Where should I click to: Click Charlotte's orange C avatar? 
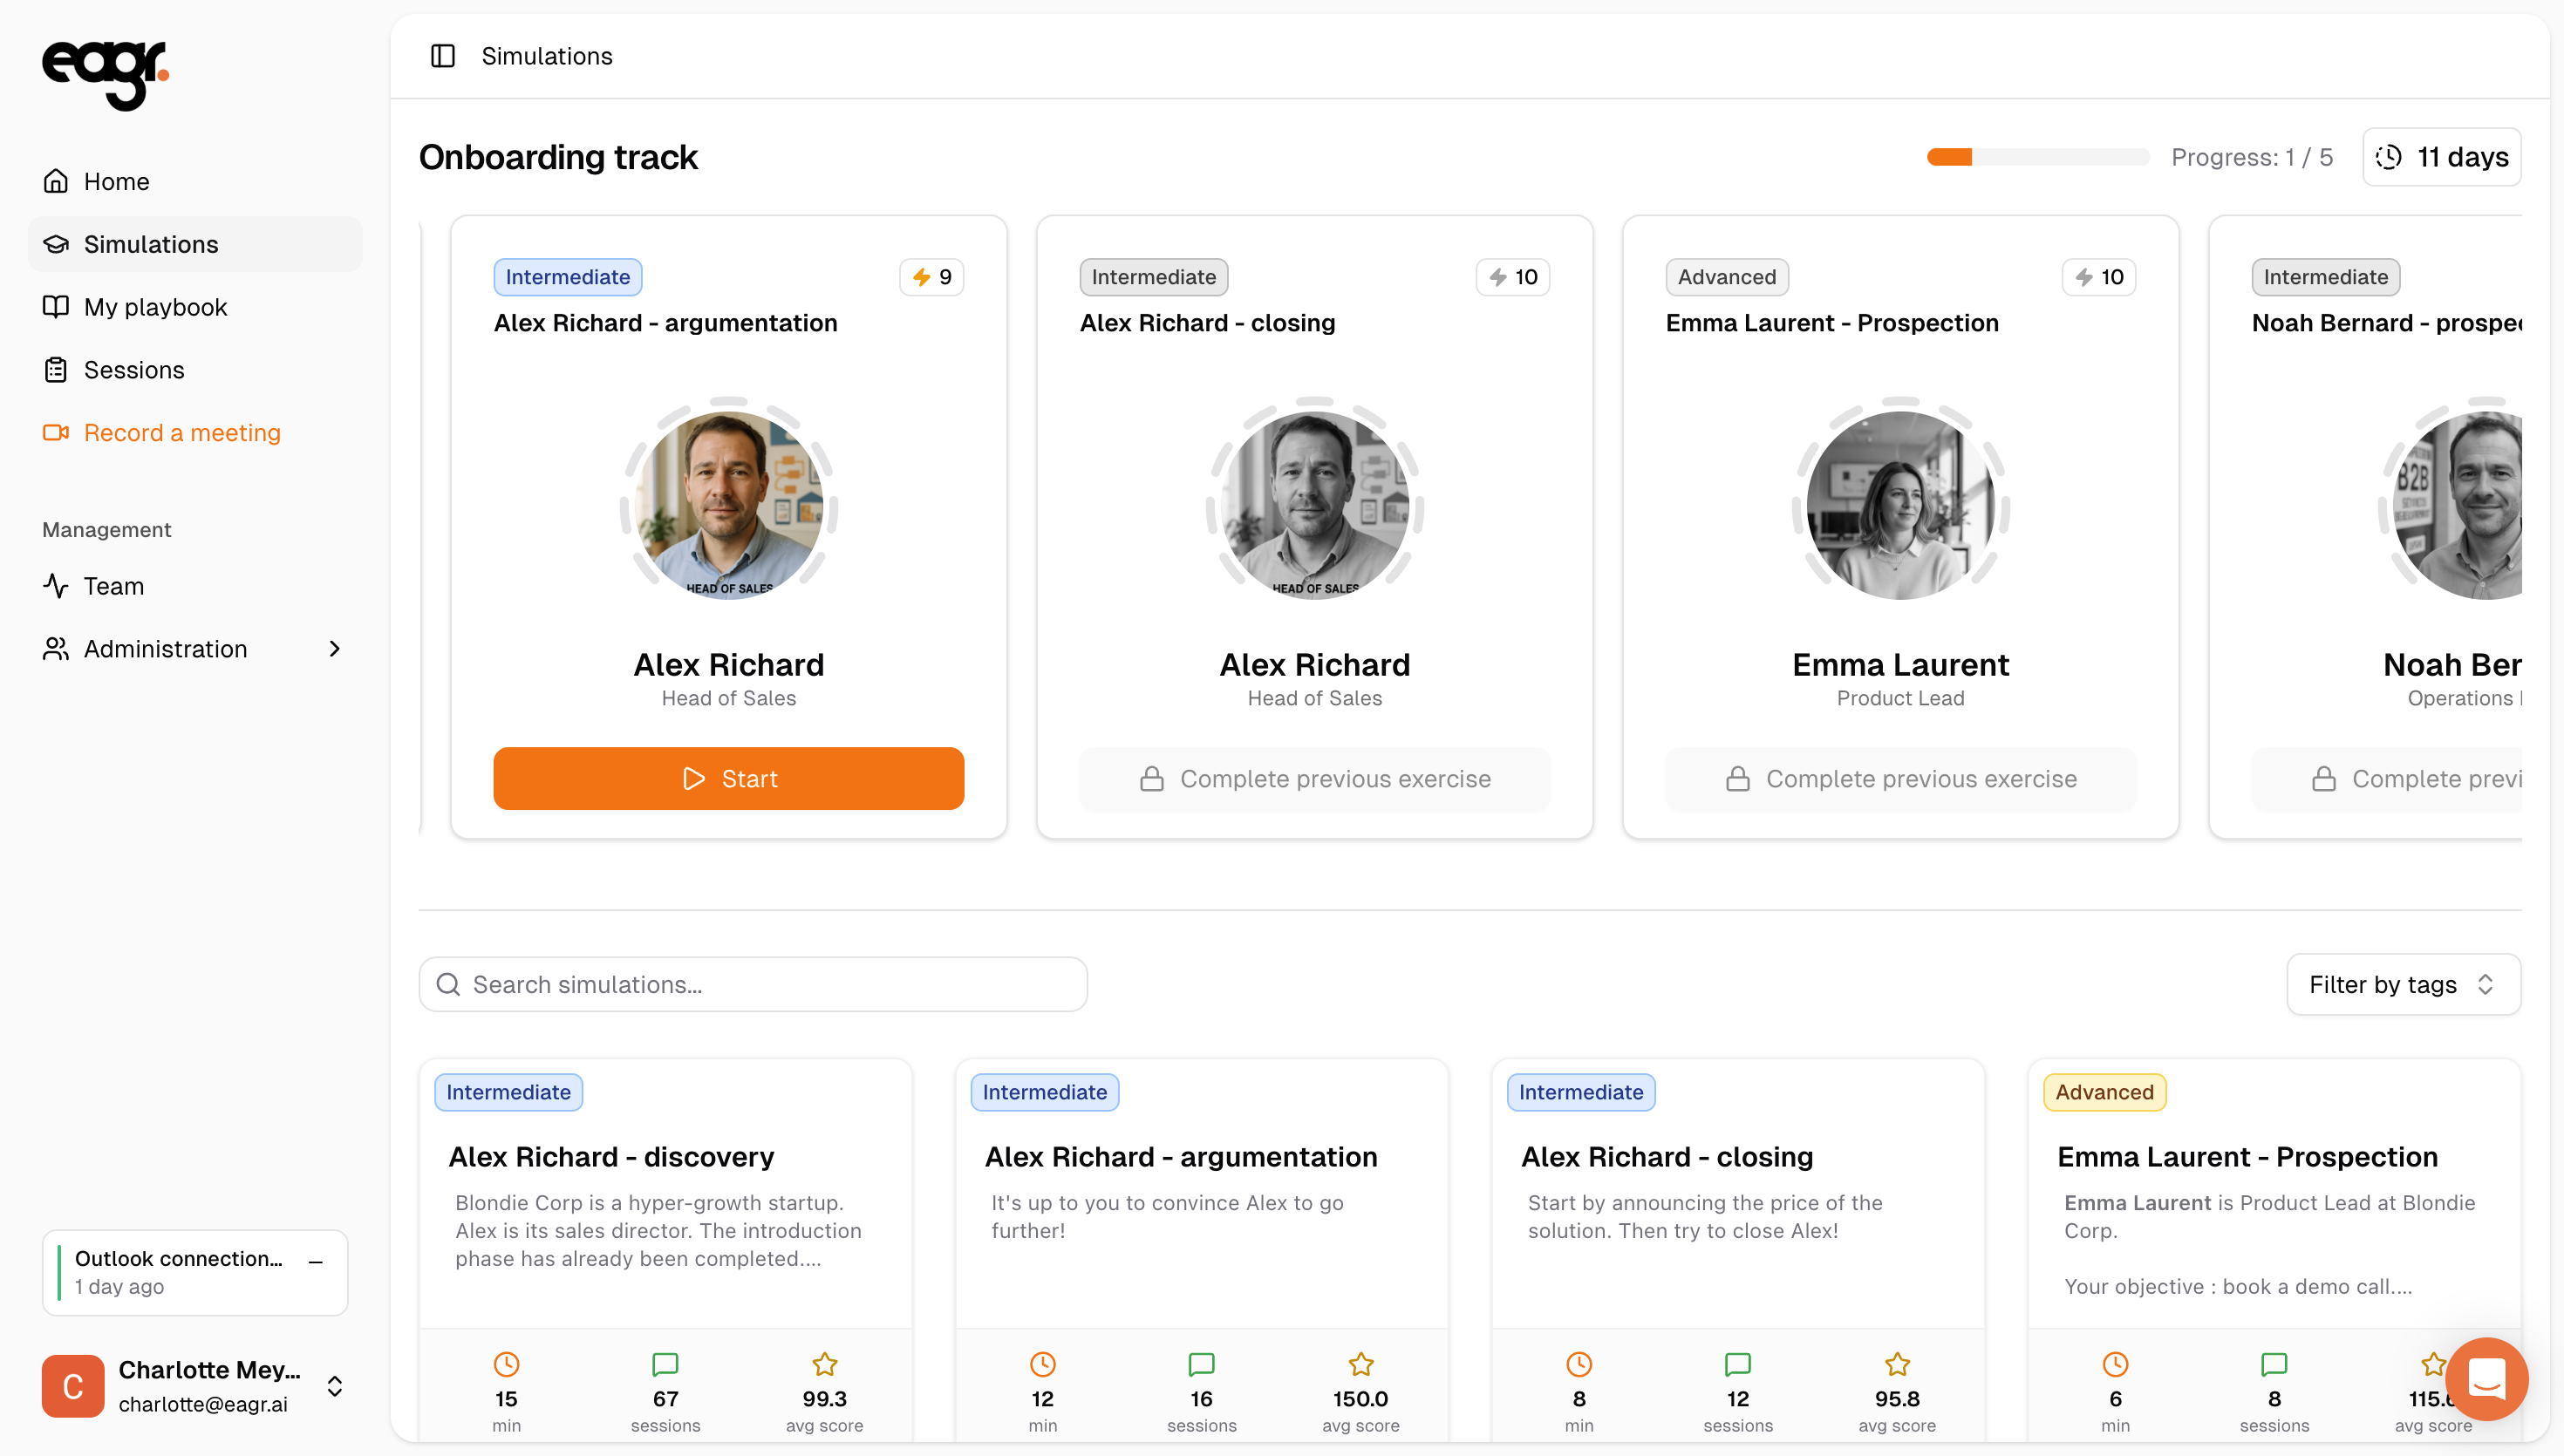[73, 1386]
